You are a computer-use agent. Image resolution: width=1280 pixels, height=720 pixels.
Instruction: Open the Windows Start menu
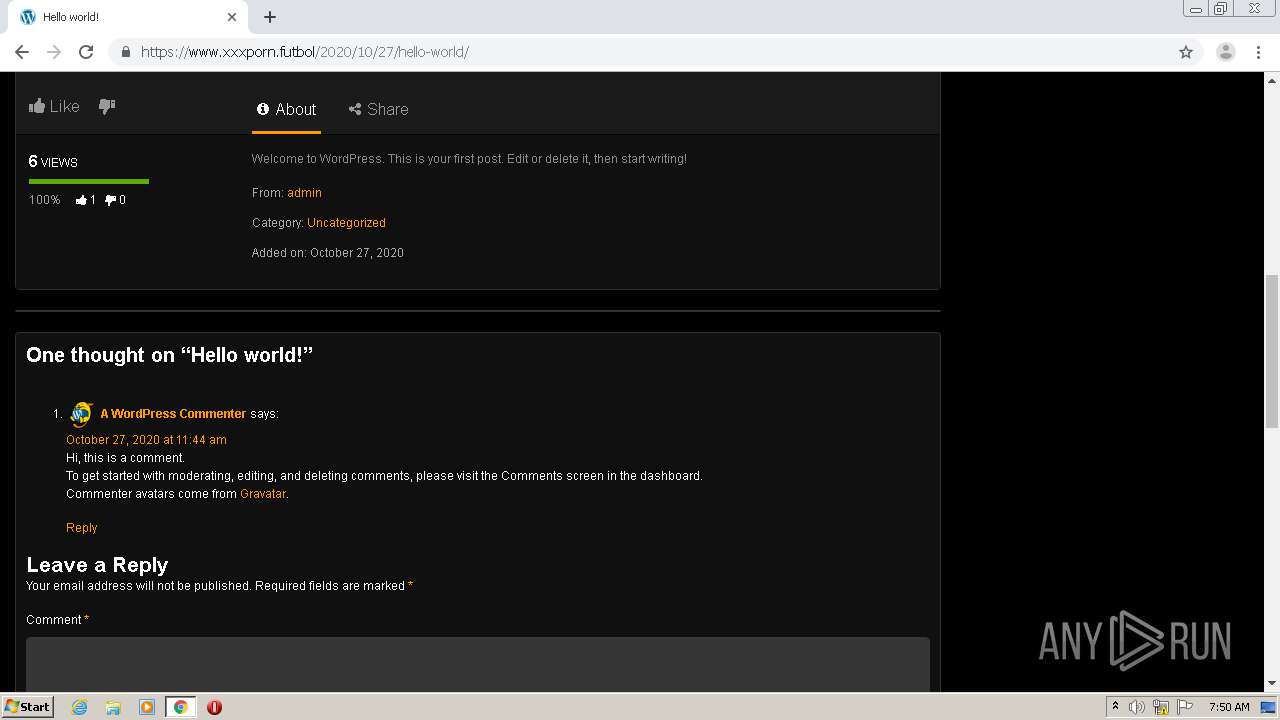(x=27, y=707)
